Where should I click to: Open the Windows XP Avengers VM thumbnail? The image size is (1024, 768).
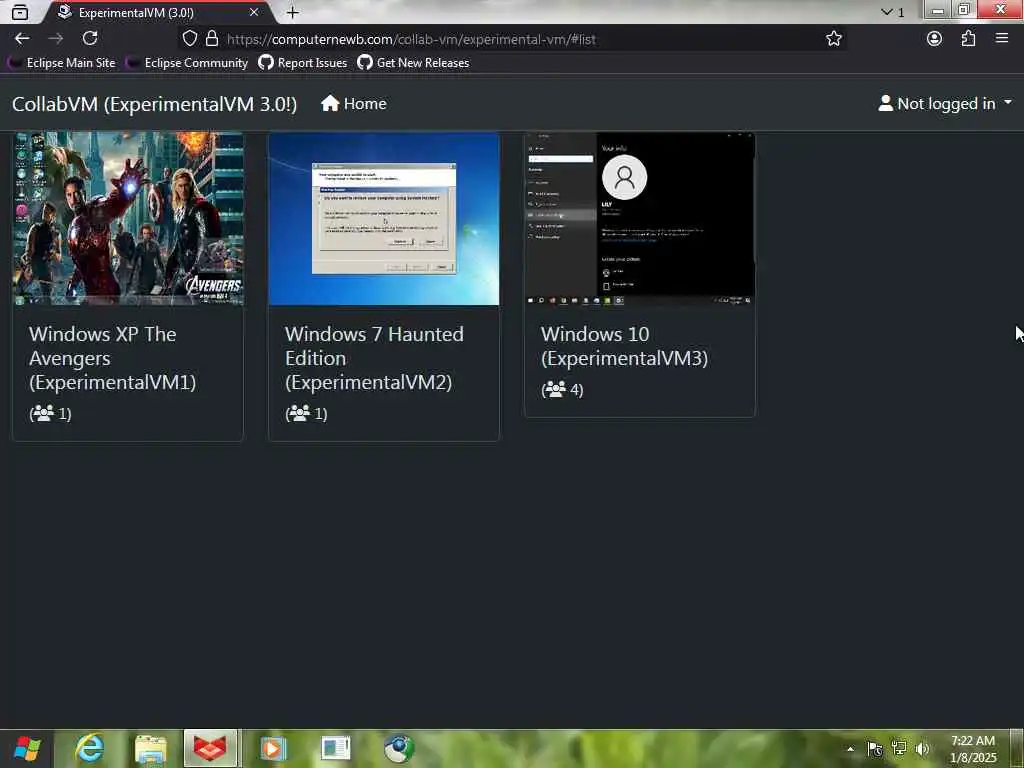click(128, 219)
